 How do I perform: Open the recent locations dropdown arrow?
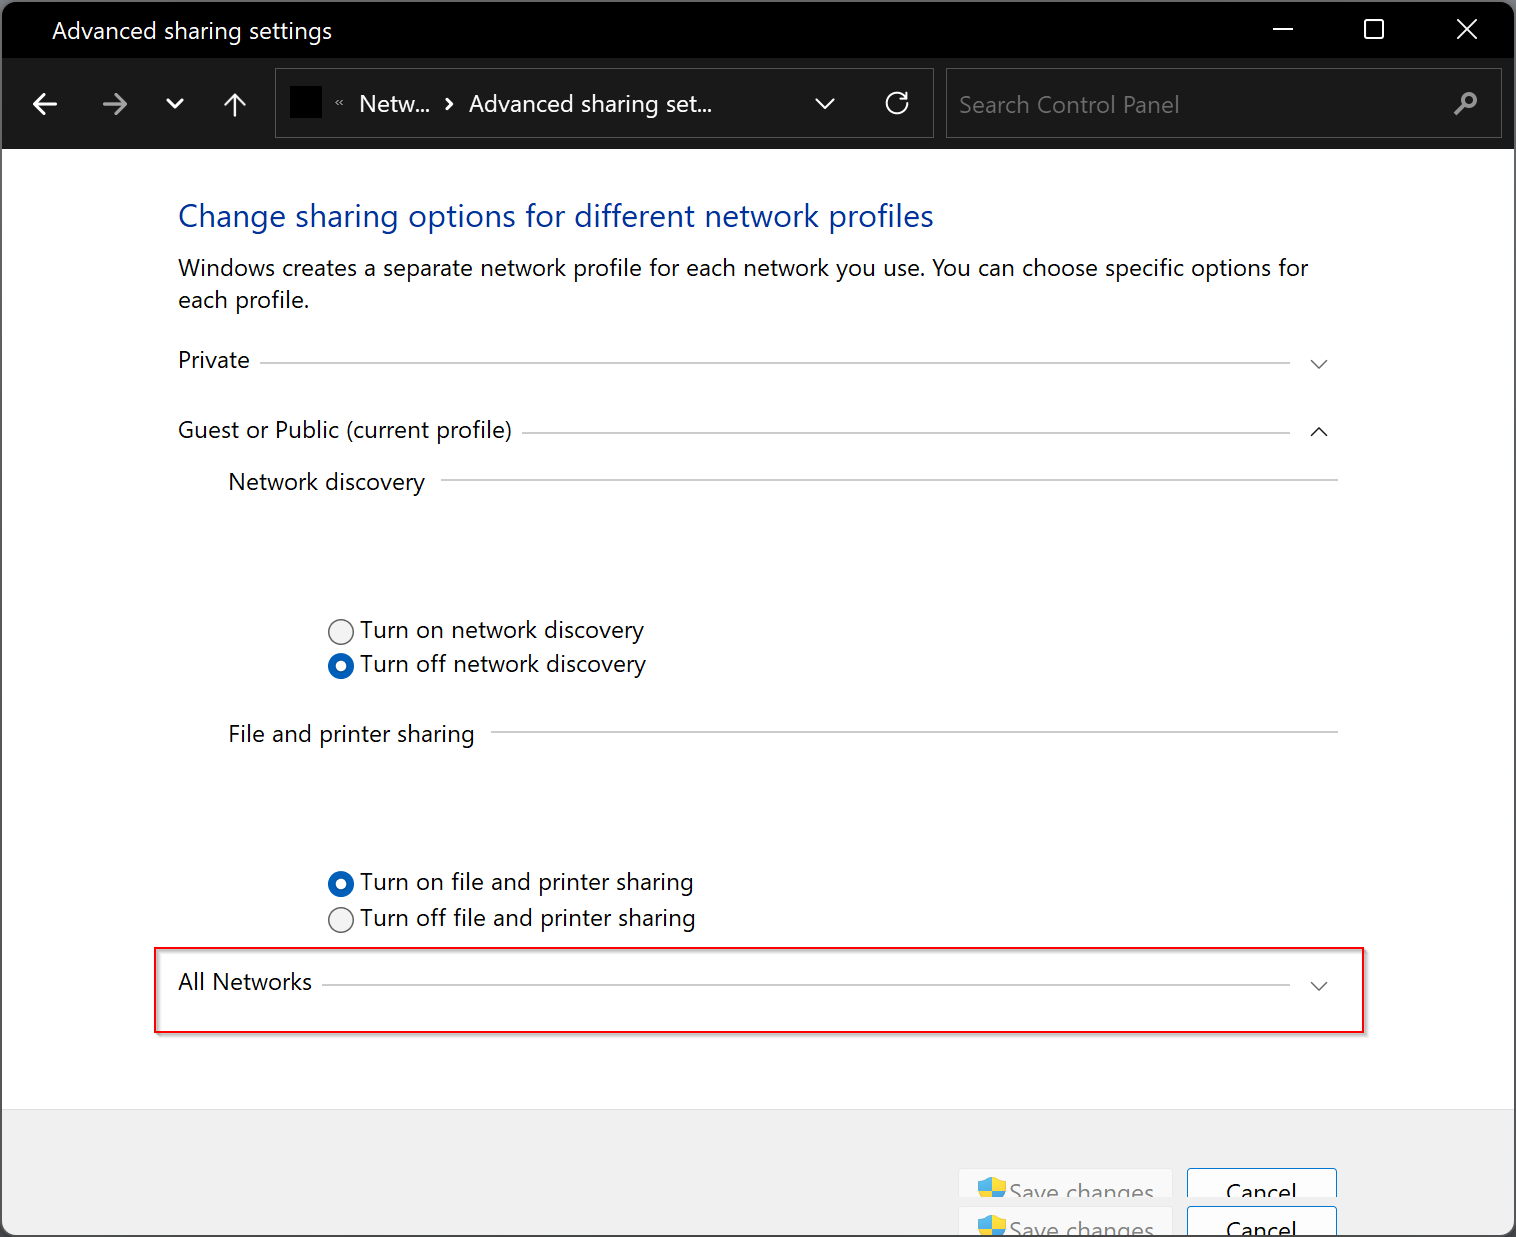(x=175, y=104)
